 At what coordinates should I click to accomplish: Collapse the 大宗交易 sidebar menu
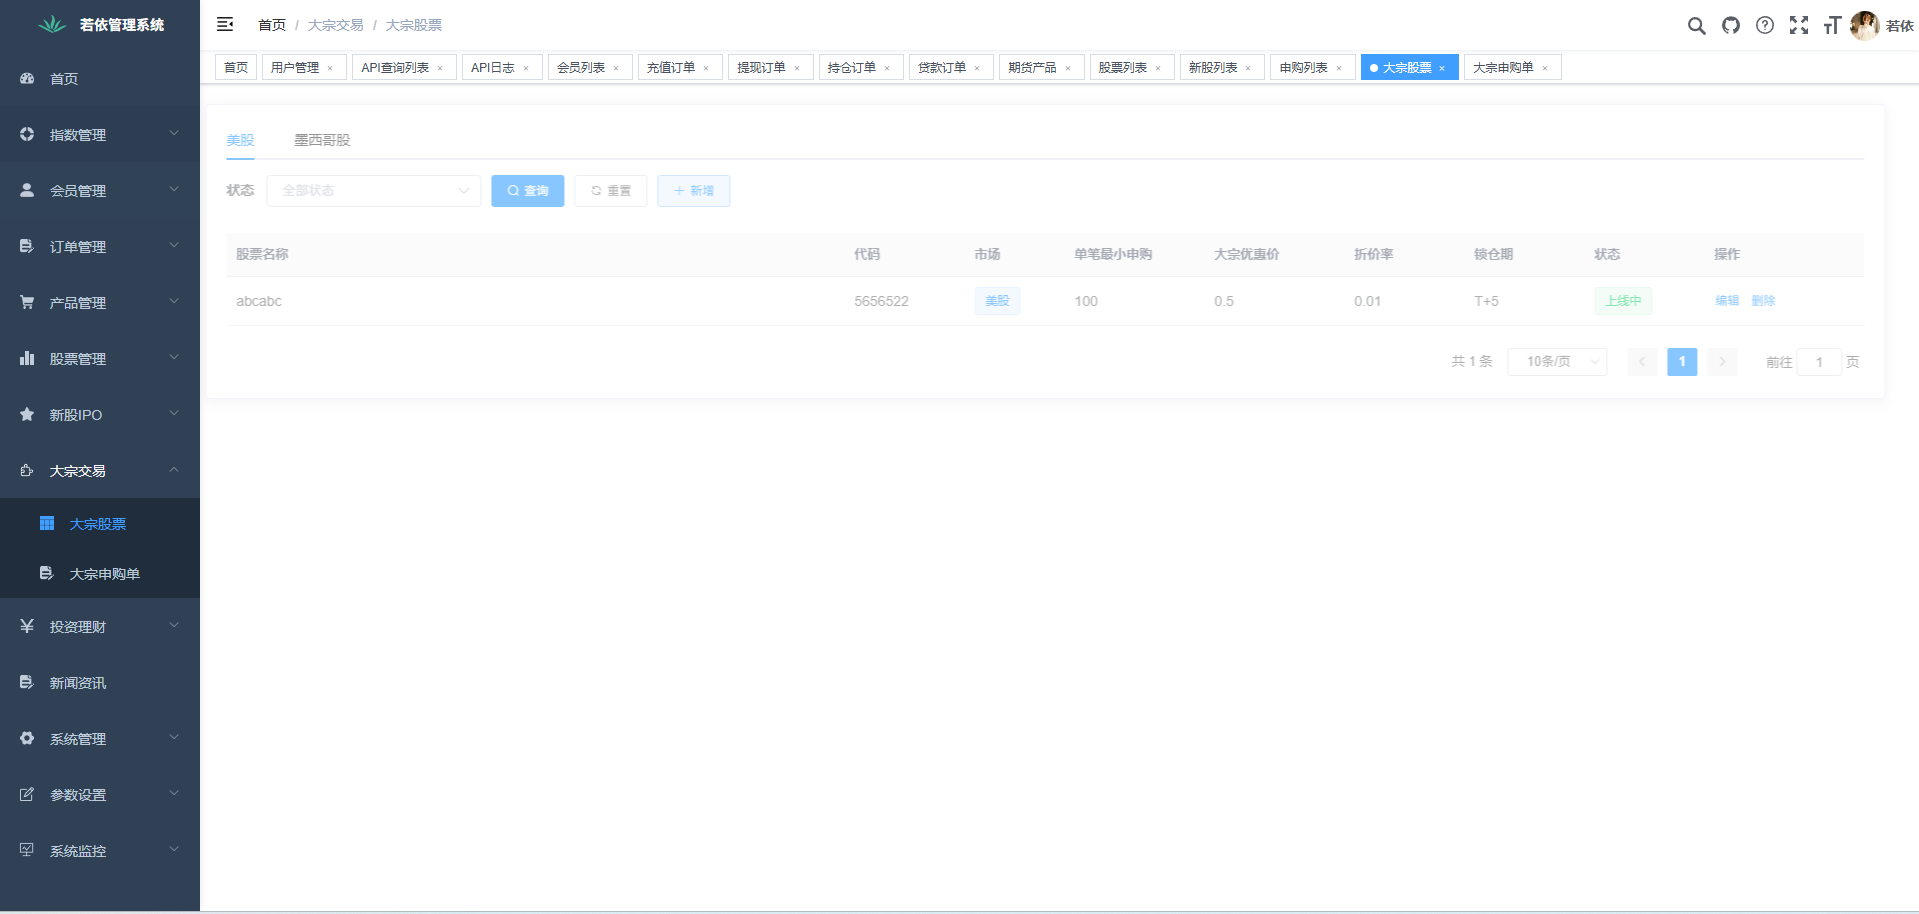100,471
